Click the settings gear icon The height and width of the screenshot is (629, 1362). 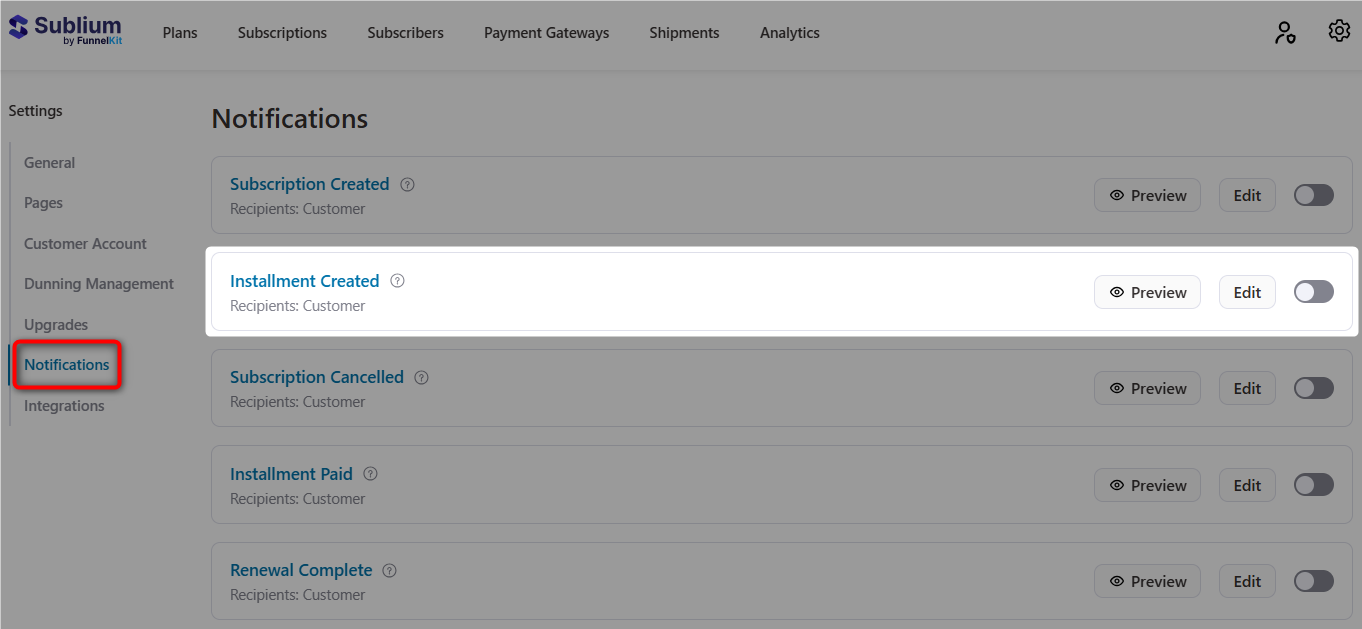click(1339, 31)
